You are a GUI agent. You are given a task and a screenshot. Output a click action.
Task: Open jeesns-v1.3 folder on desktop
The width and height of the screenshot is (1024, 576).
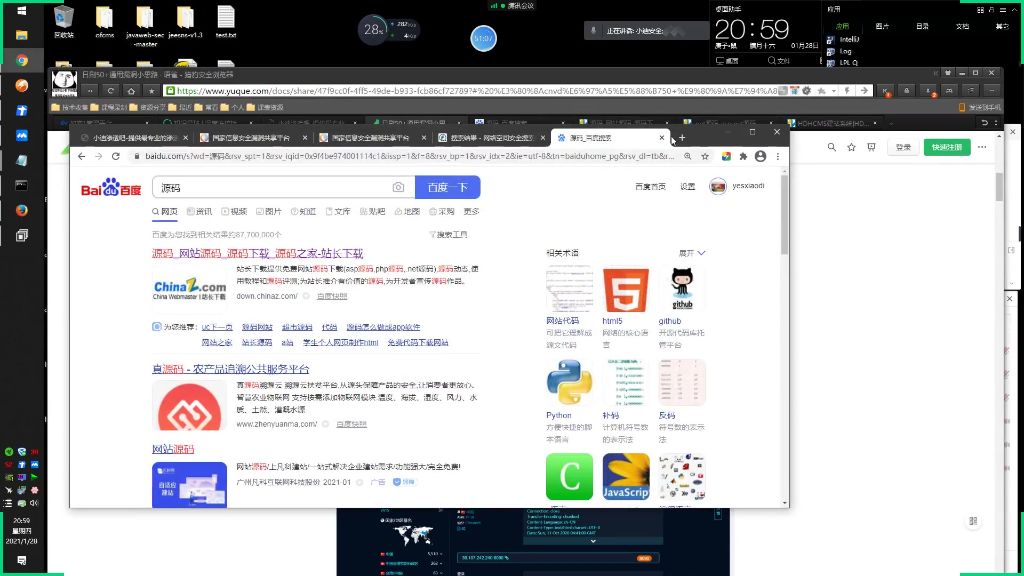coord(185,22)
